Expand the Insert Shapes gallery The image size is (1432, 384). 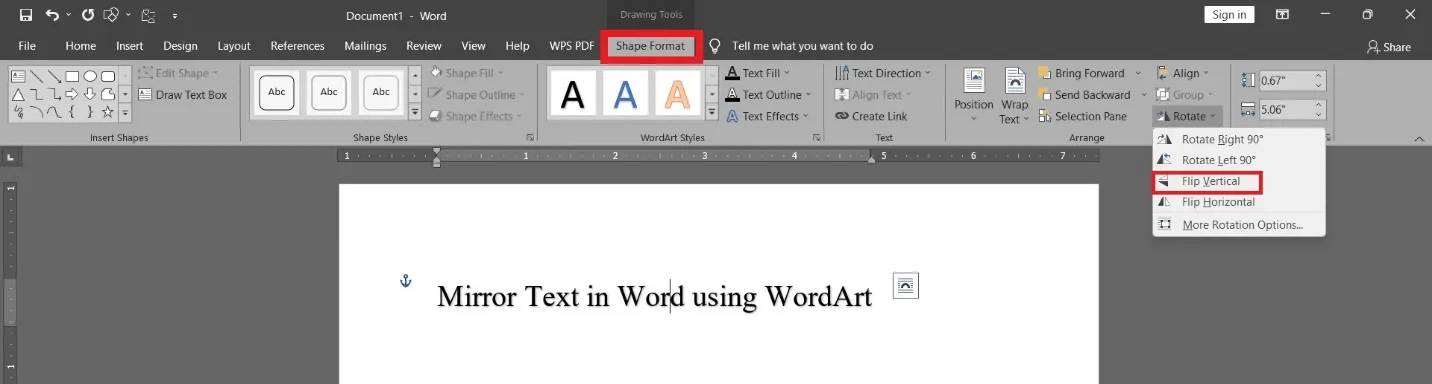[x=125, y=113]
